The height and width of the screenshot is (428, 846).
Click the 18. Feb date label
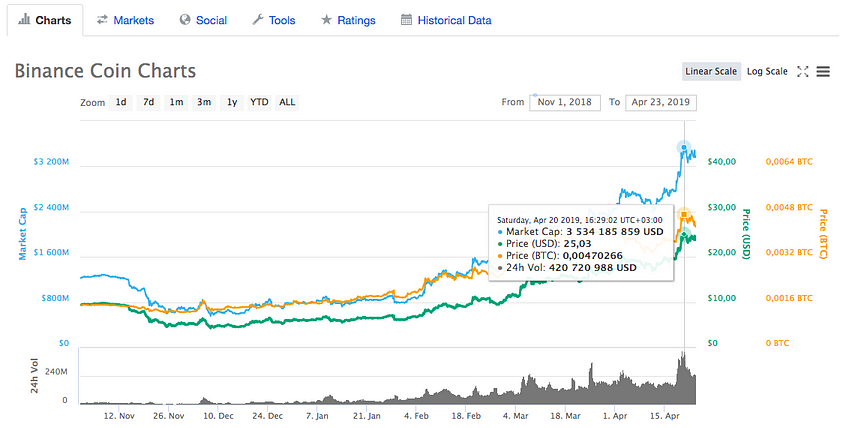pos(466,416)
